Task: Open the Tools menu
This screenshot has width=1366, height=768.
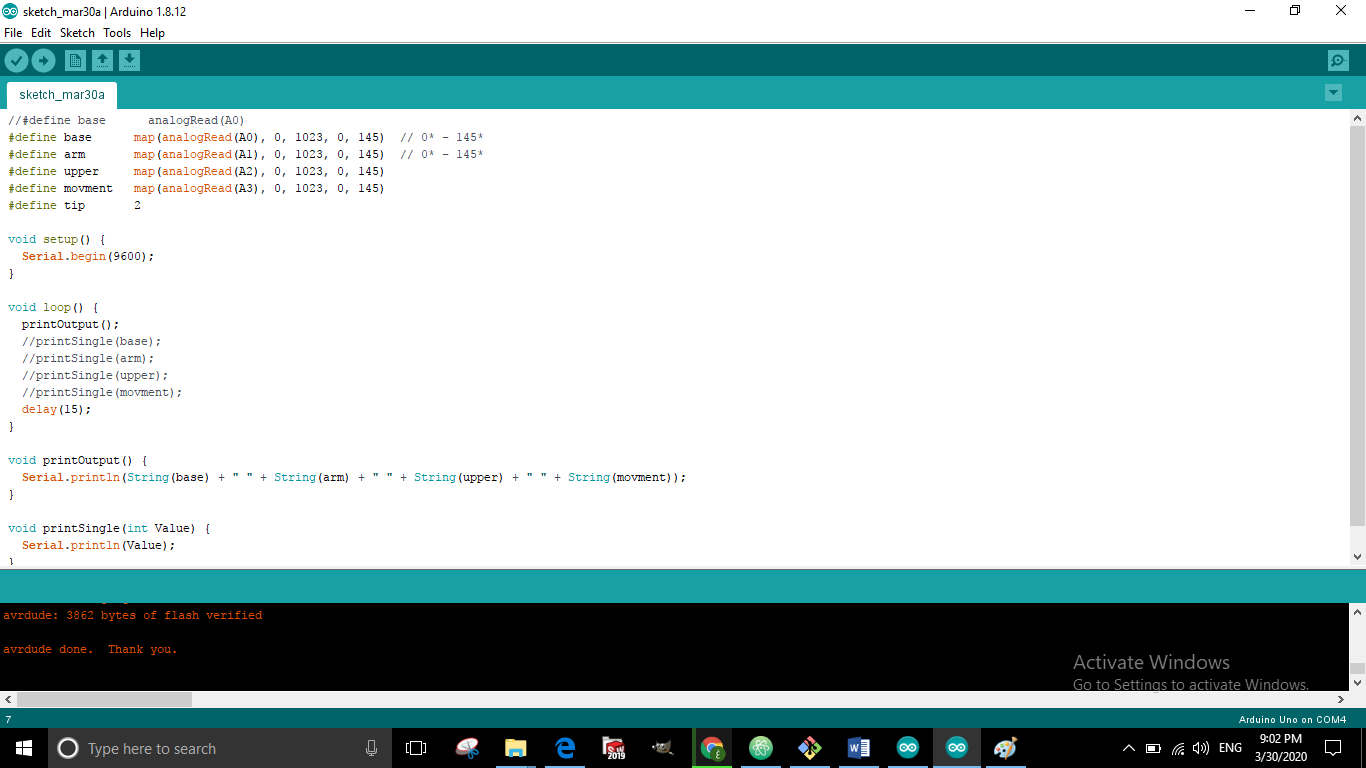Action: (117, 33)
